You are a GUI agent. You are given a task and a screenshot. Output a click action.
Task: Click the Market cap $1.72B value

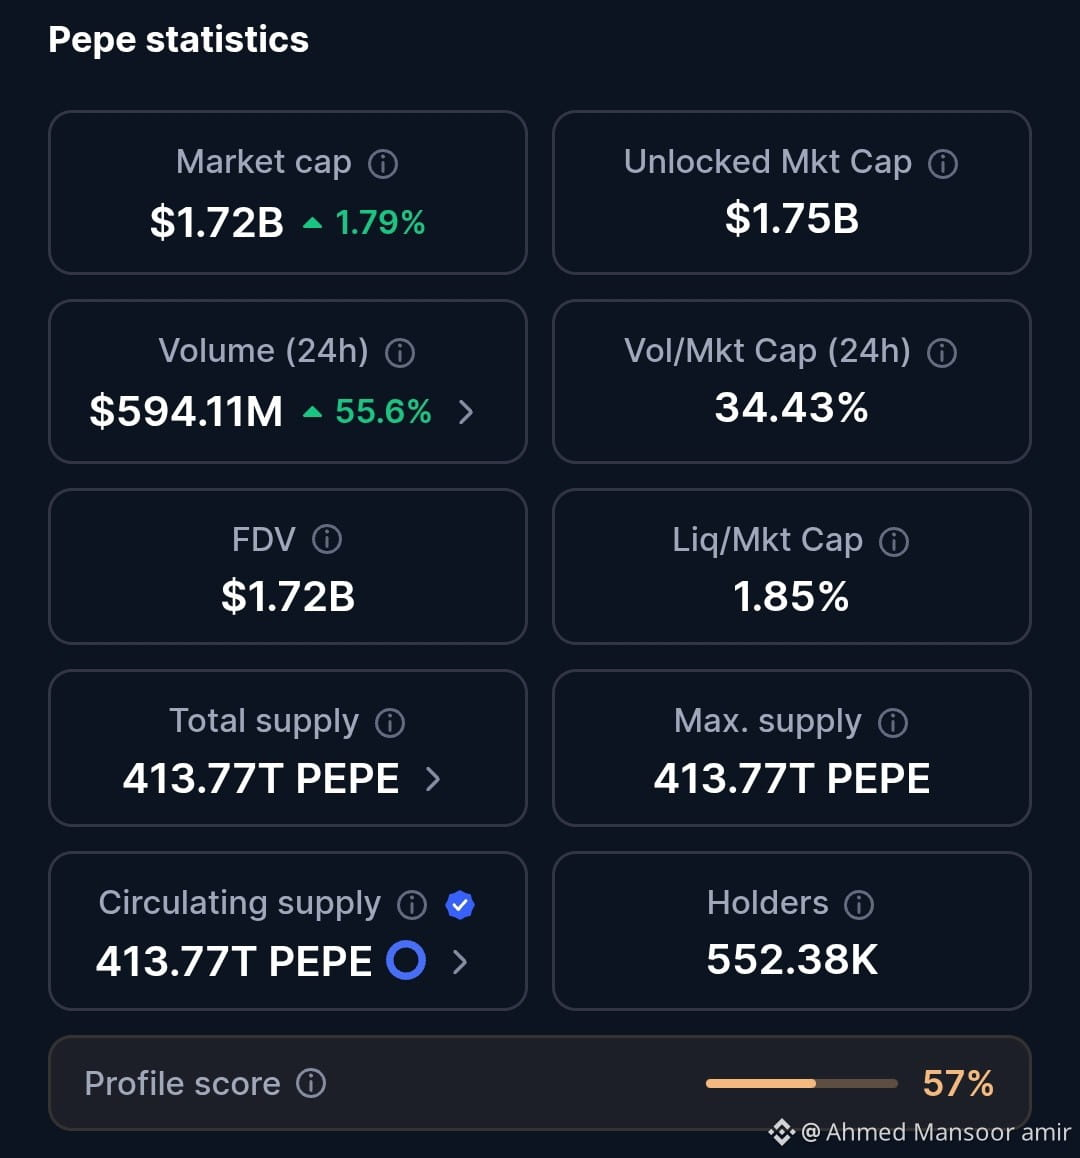pyautogui.click(x=216, y=222)
